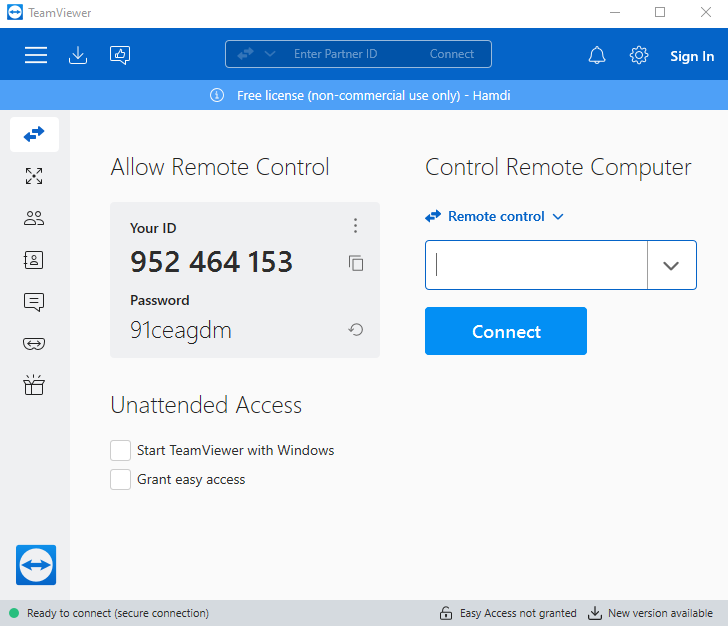The image size is (728, 626).
Task: Open the gift box Getting Started icon
Action: point(34,385)
